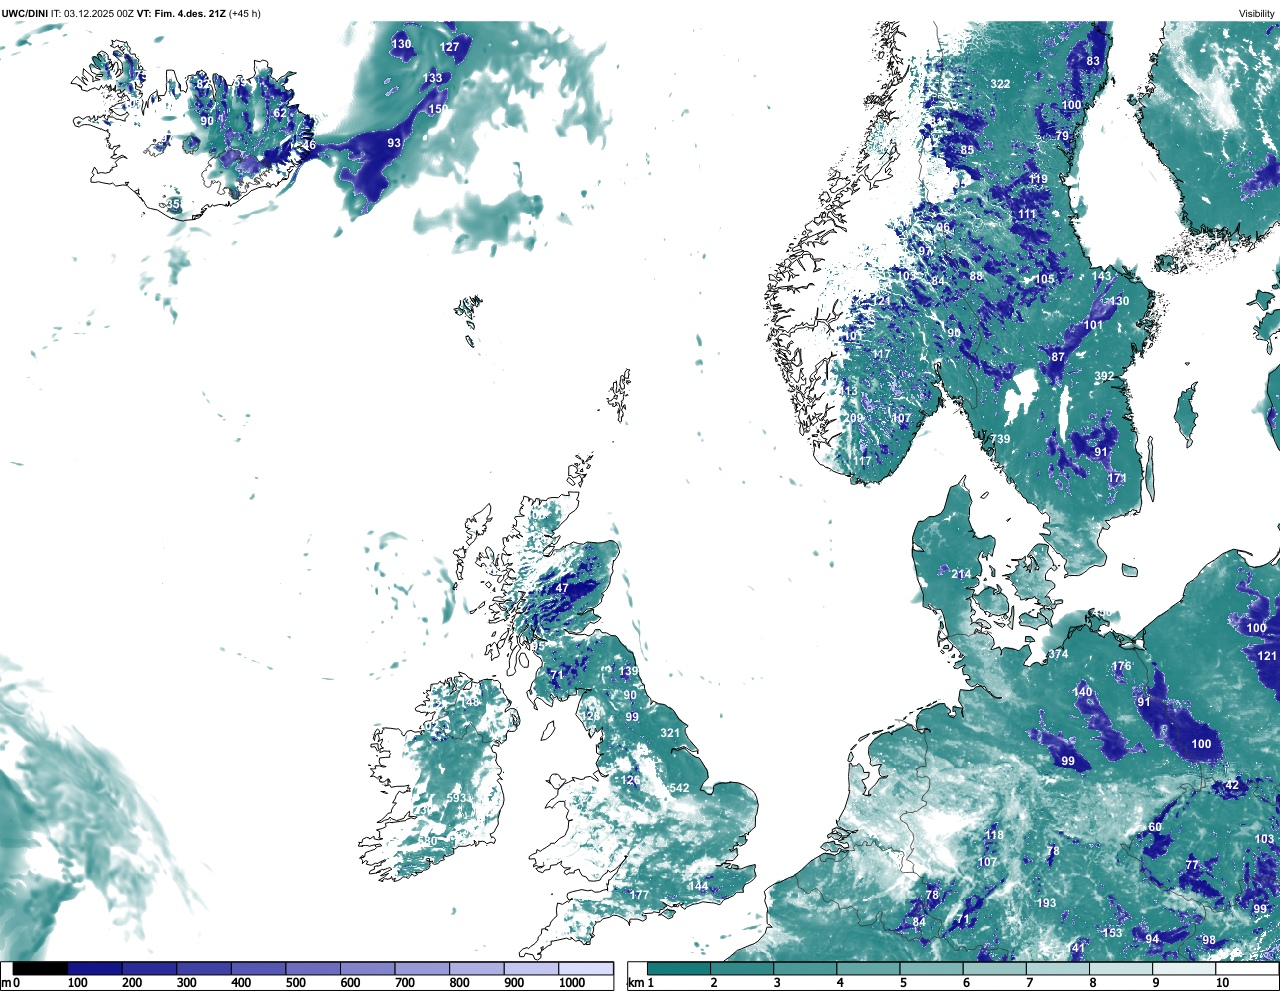Click the '193' value in southern Germany

click(1046, 903)
